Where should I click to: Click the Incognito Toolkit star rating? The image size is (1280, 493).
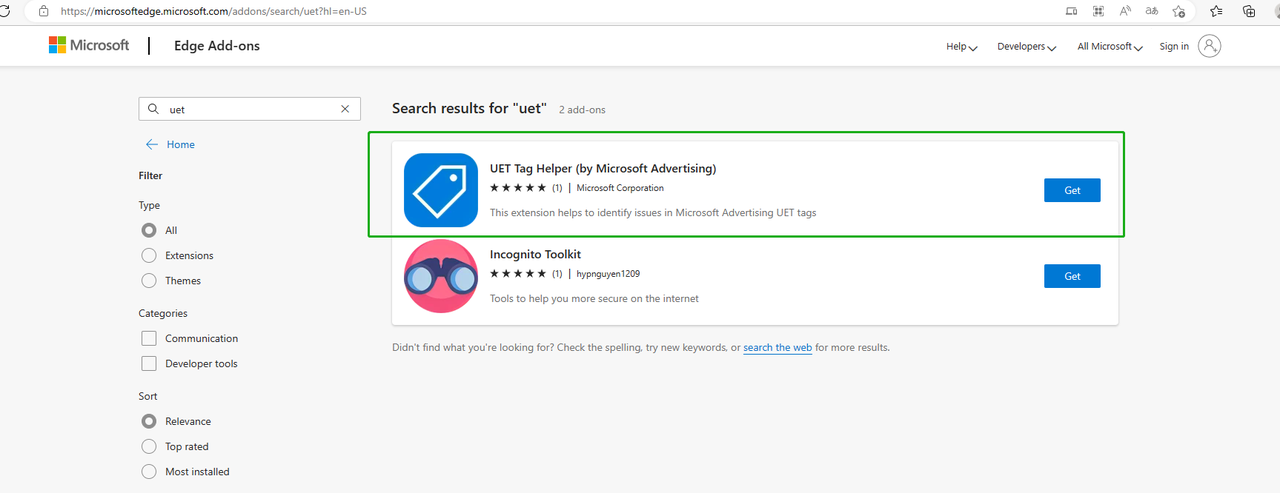coord(518,274)
